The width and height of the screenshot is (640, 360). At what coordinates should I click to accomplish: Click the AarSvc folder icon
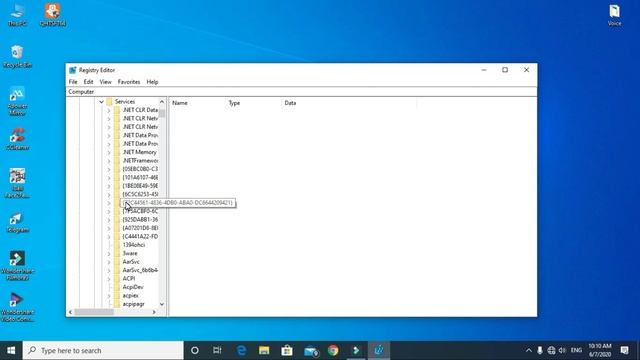(117, 262)
